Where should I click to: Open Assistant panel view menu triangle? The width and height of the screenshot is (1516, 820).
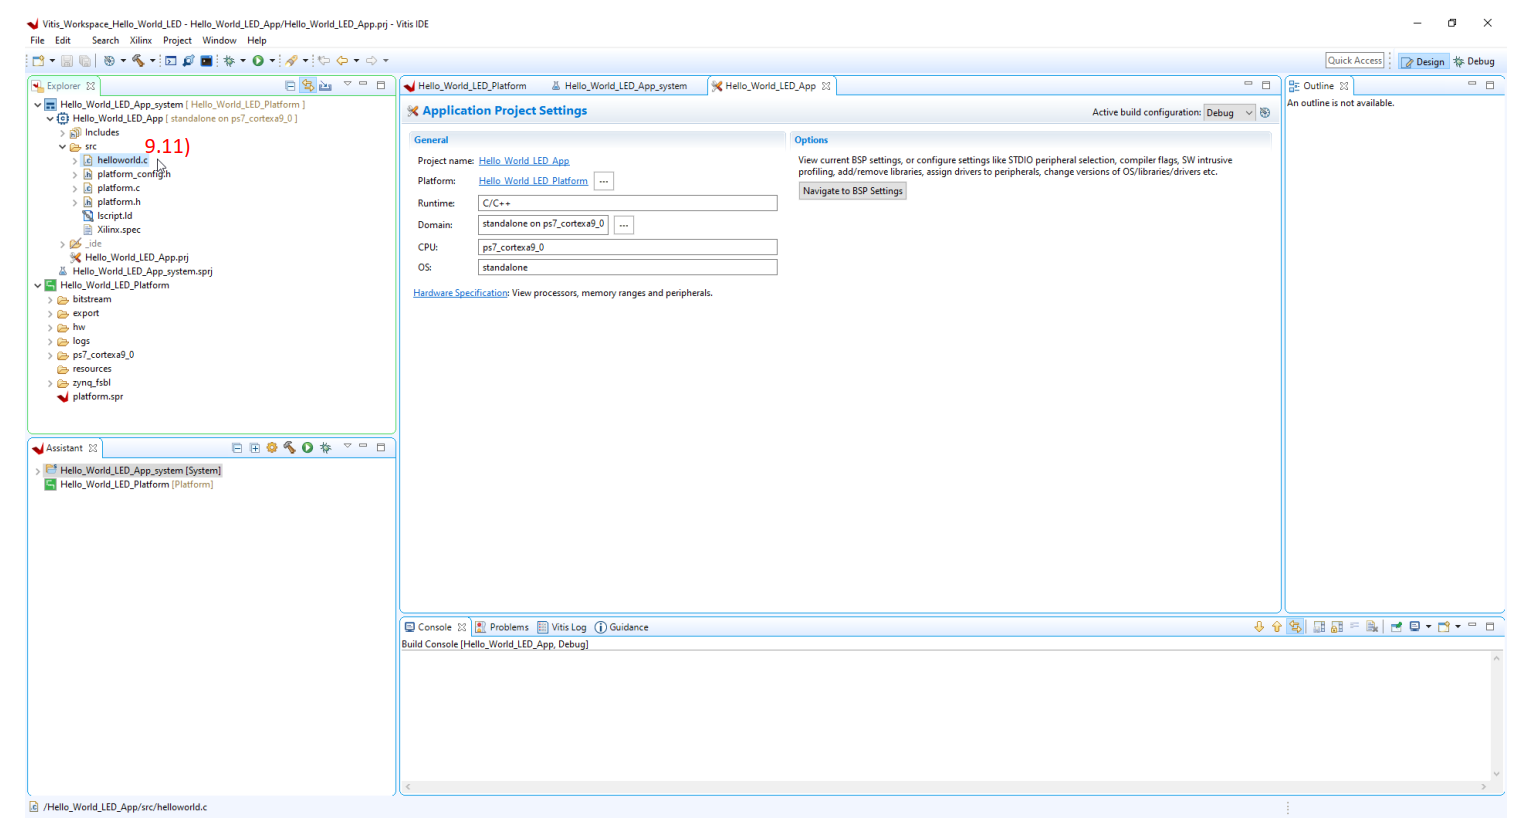click(x=347, y=446)
